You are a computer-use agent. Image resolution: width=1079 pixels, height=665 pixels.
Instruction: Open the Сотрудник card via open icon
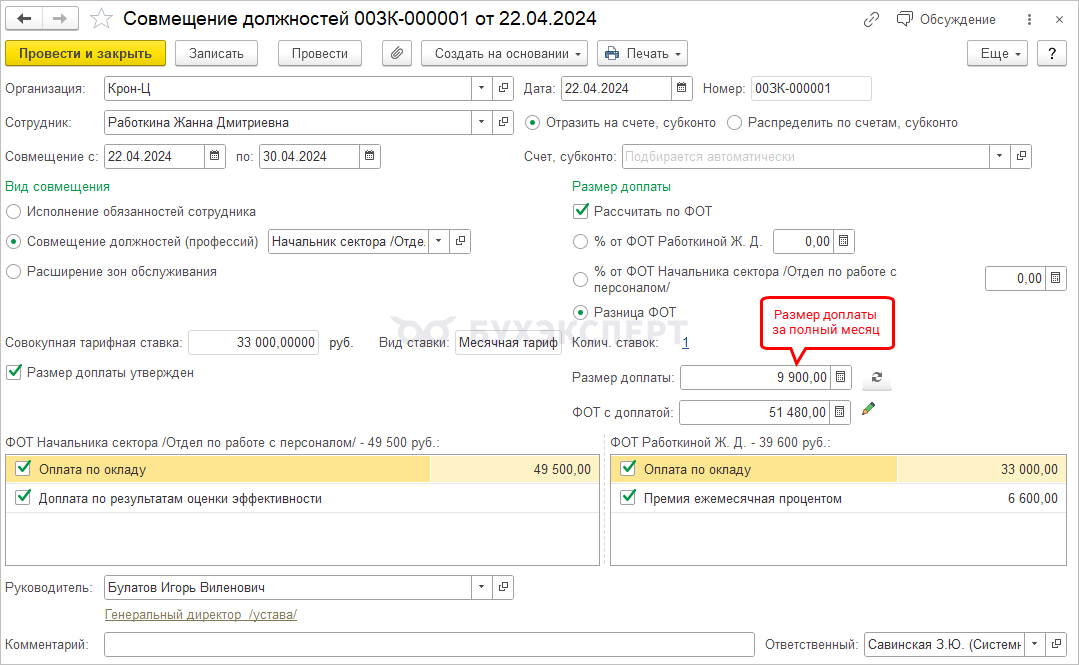tap(503, 122)
